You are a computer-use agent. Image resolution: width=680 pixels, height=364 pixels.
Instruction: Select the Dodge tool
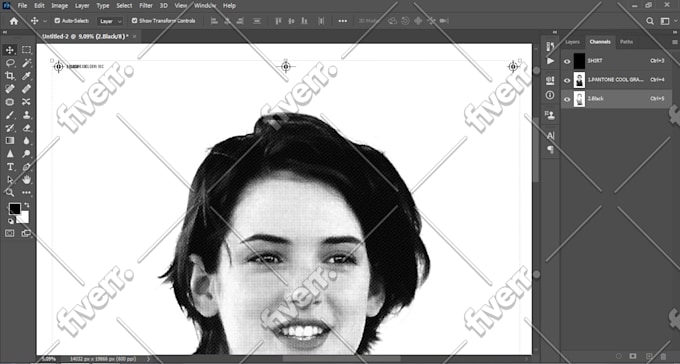point(26,154)
